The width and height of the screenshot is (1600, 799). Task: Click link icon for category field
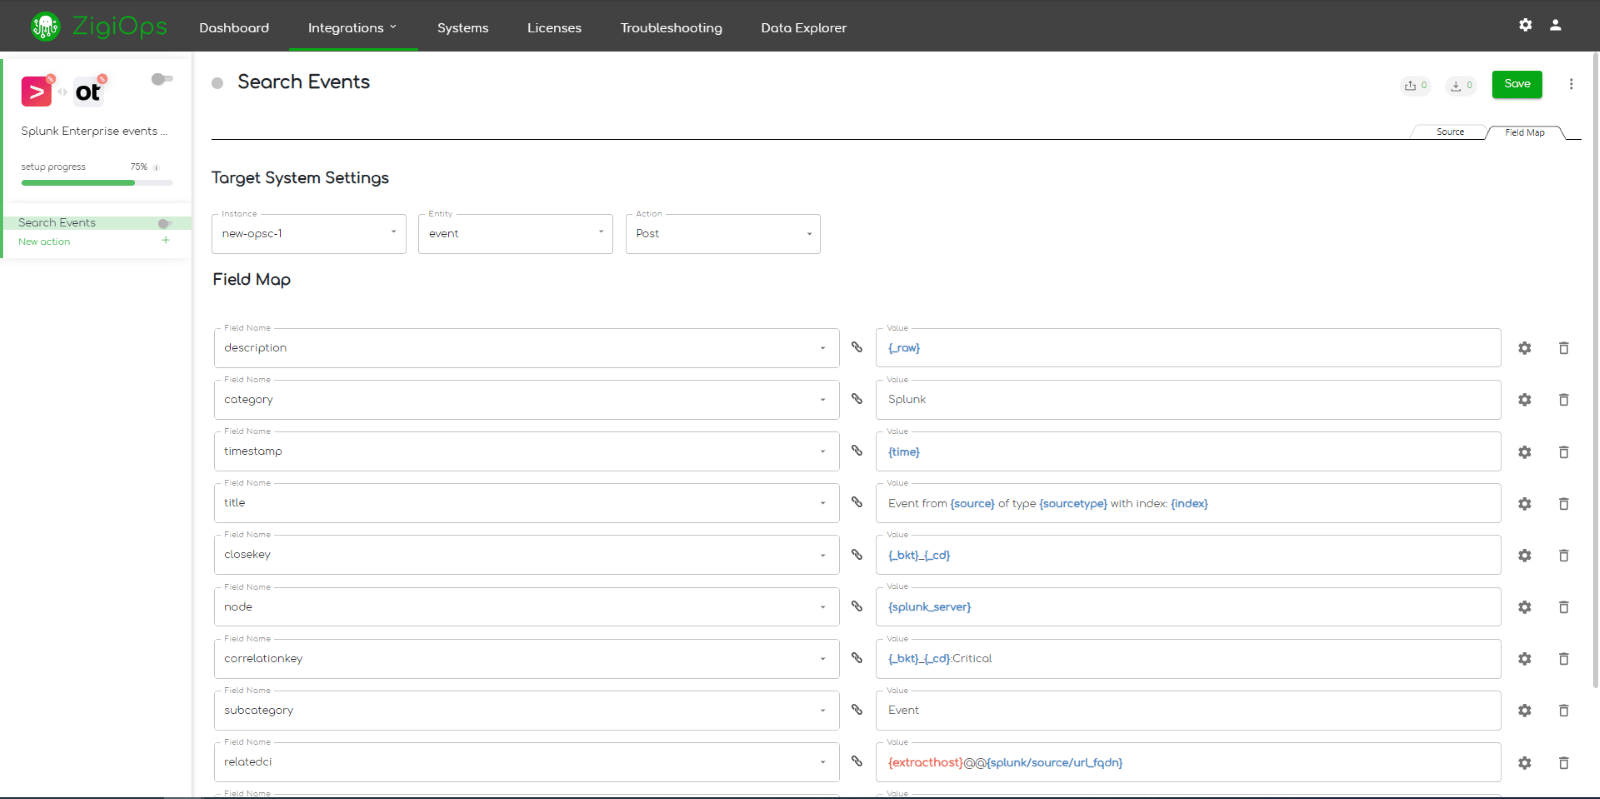click(x=857, y=399)
